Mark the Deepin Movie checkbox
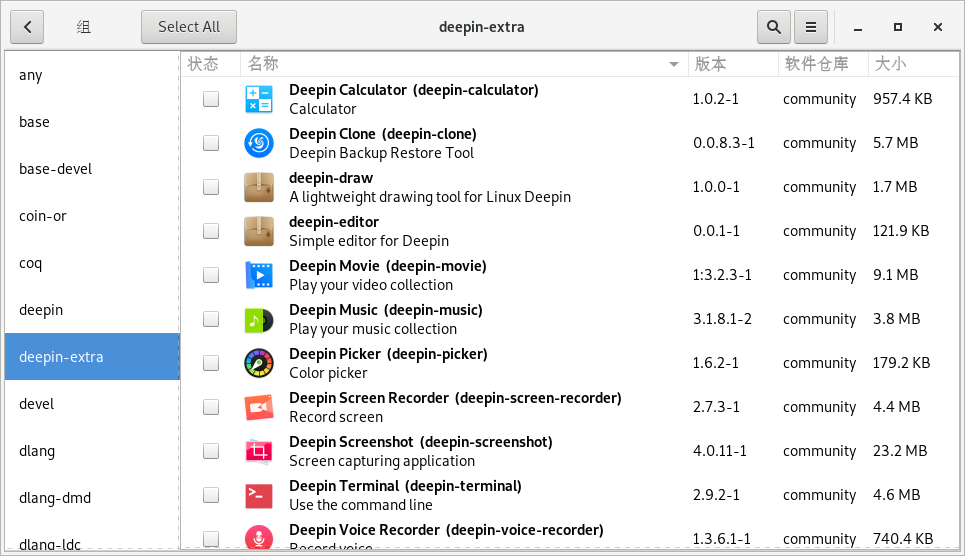This screenshot has height=556, width=965. pos(211,275)
